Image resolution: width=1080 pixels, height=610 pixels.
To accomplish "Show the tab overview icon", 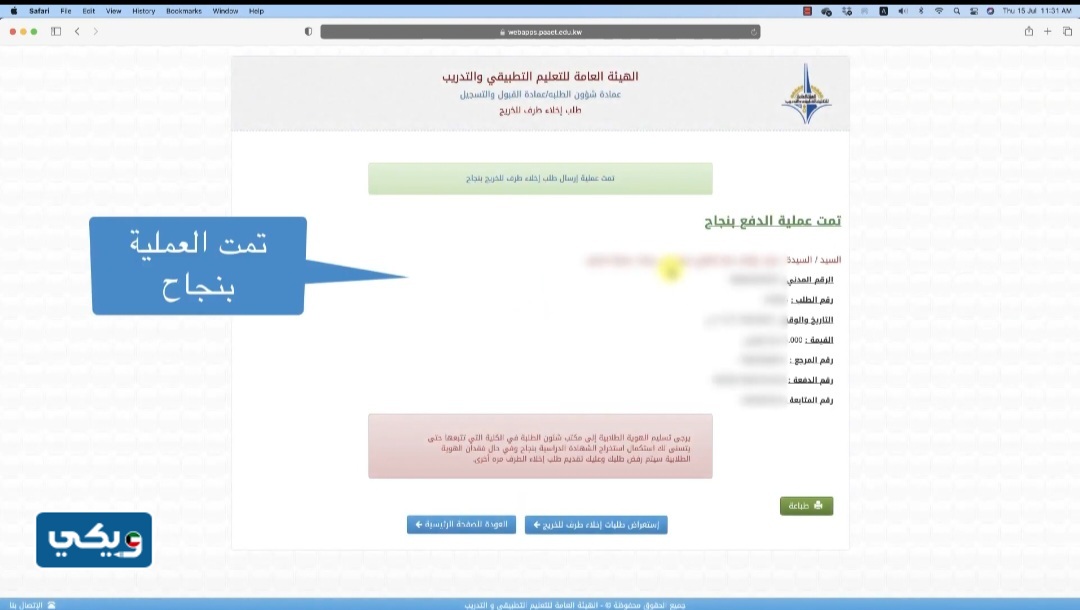I will point(1067,32).
